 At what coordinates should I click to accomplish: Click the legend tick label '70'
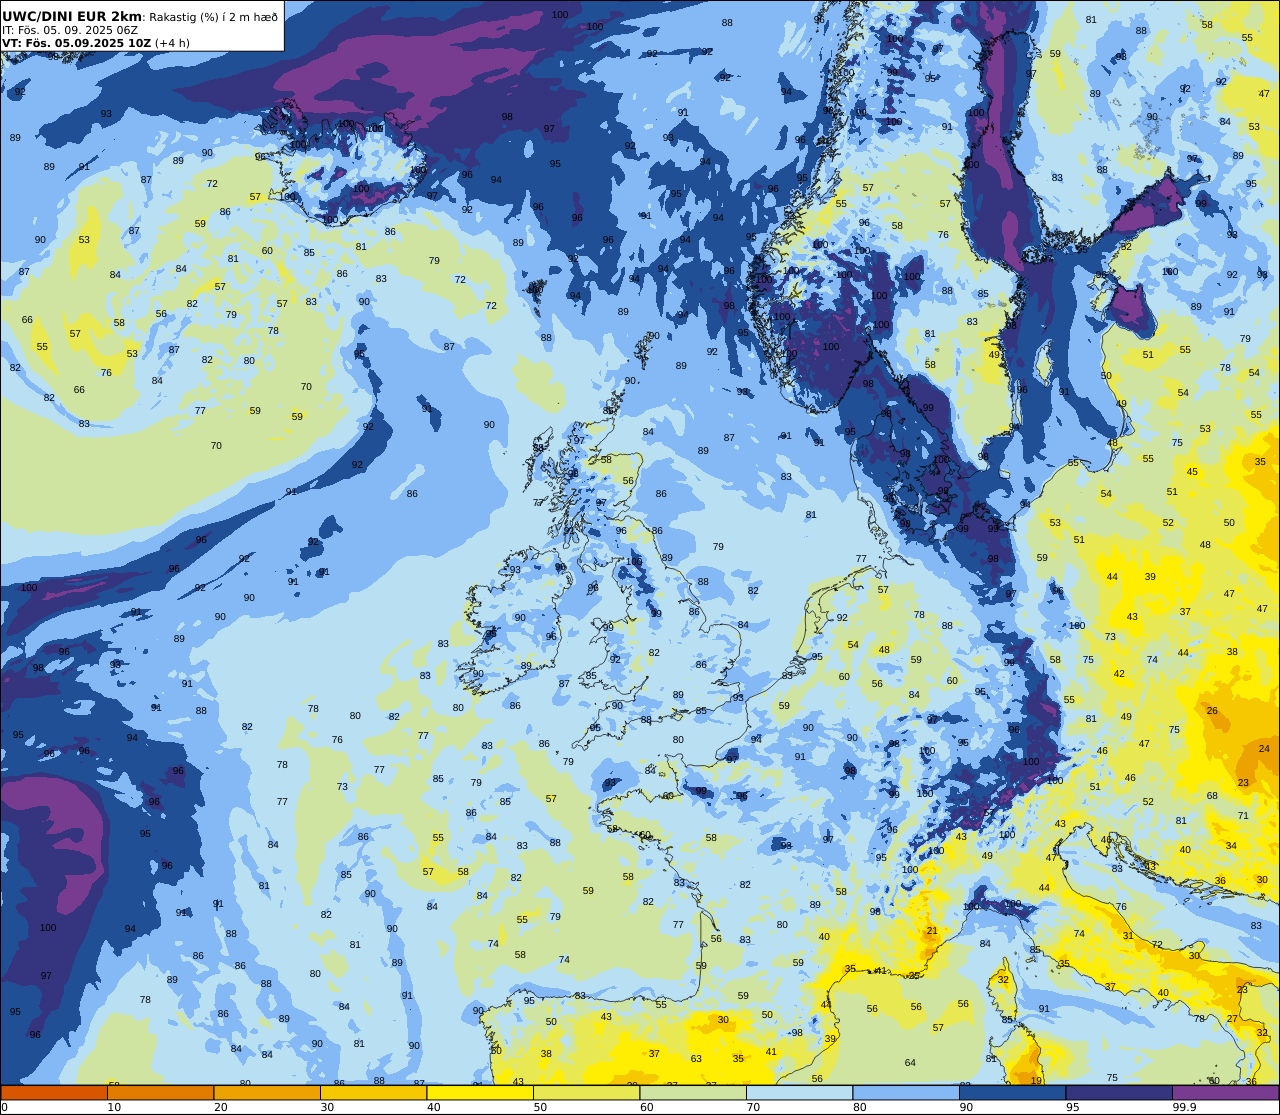753,1107
